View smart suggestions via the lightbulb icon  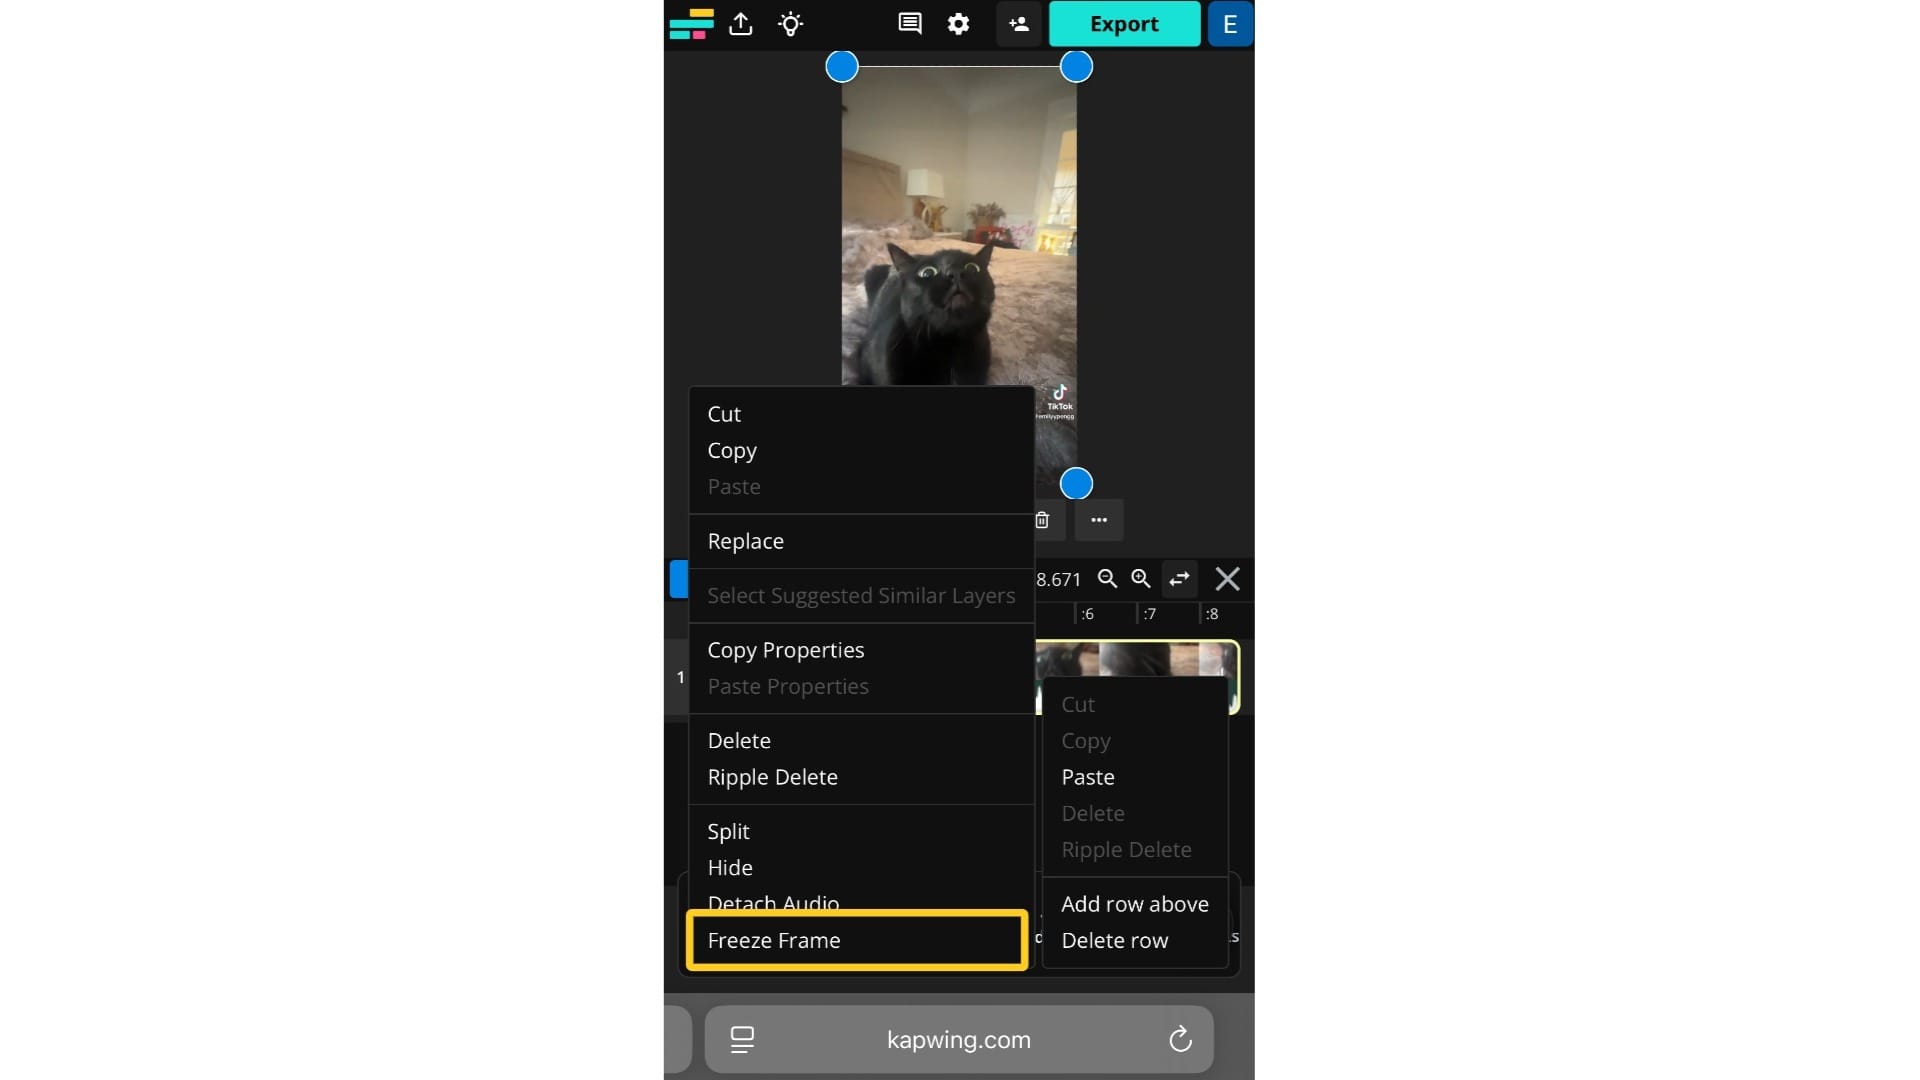pos(791,24)
